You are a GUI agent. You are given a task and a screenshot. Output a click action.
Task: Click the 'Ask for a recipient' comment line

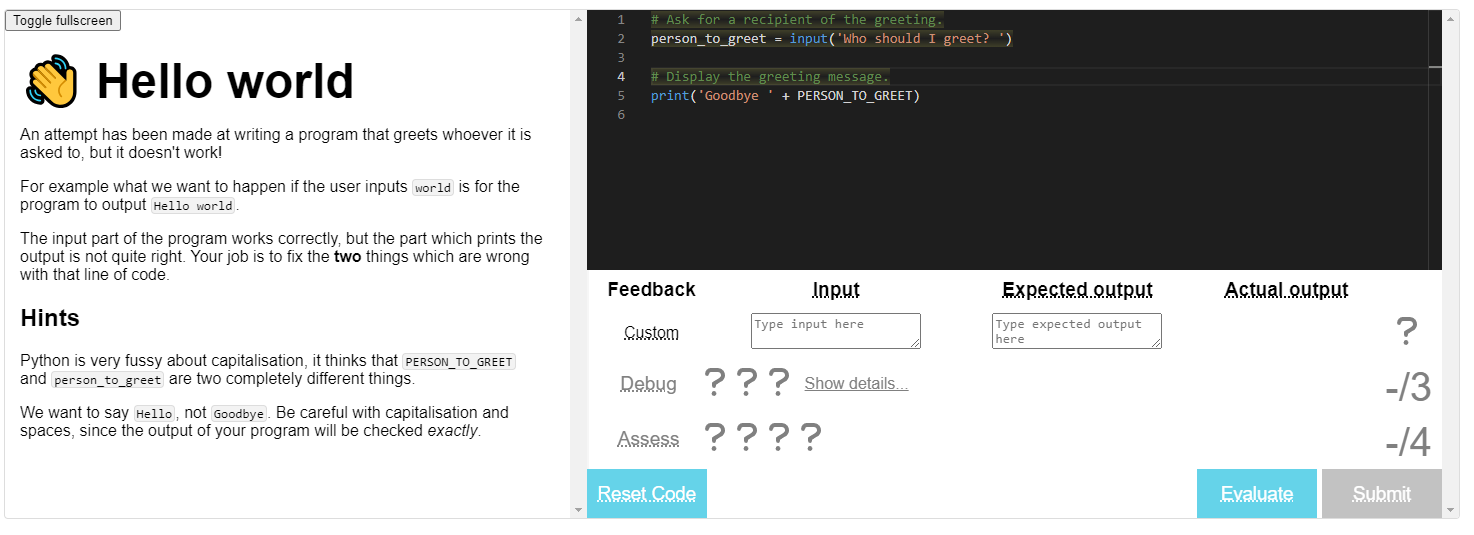pyautogui.click(x=797, y=20)
